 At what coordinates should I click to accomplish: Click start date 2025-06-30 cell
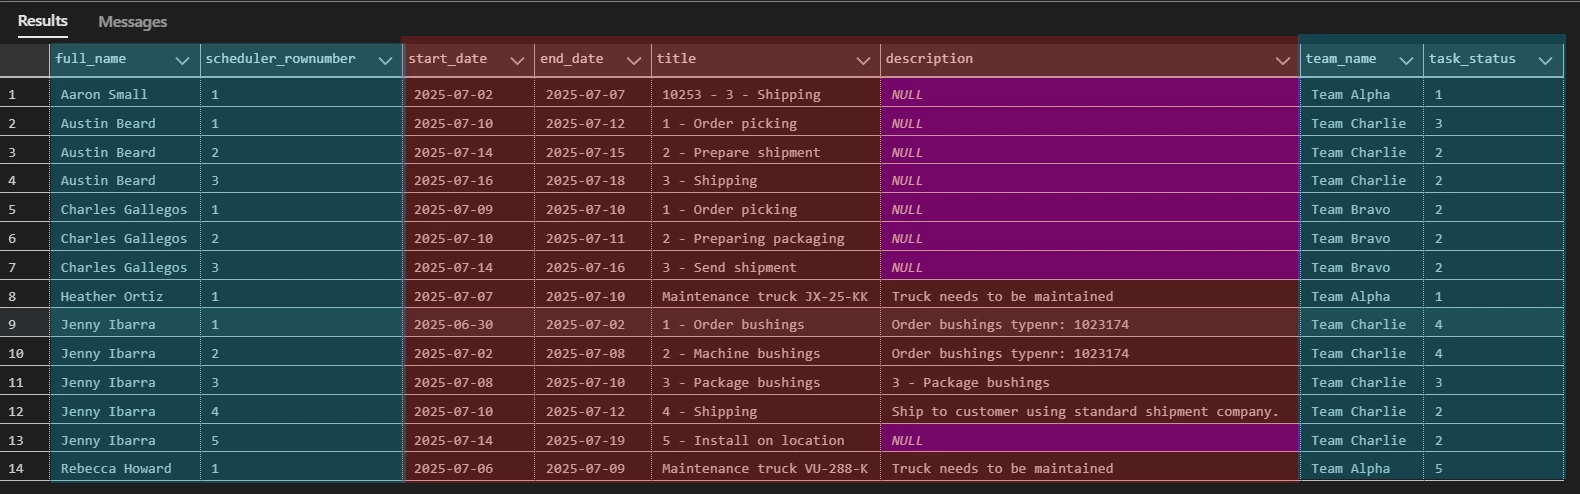pos(468,324)
